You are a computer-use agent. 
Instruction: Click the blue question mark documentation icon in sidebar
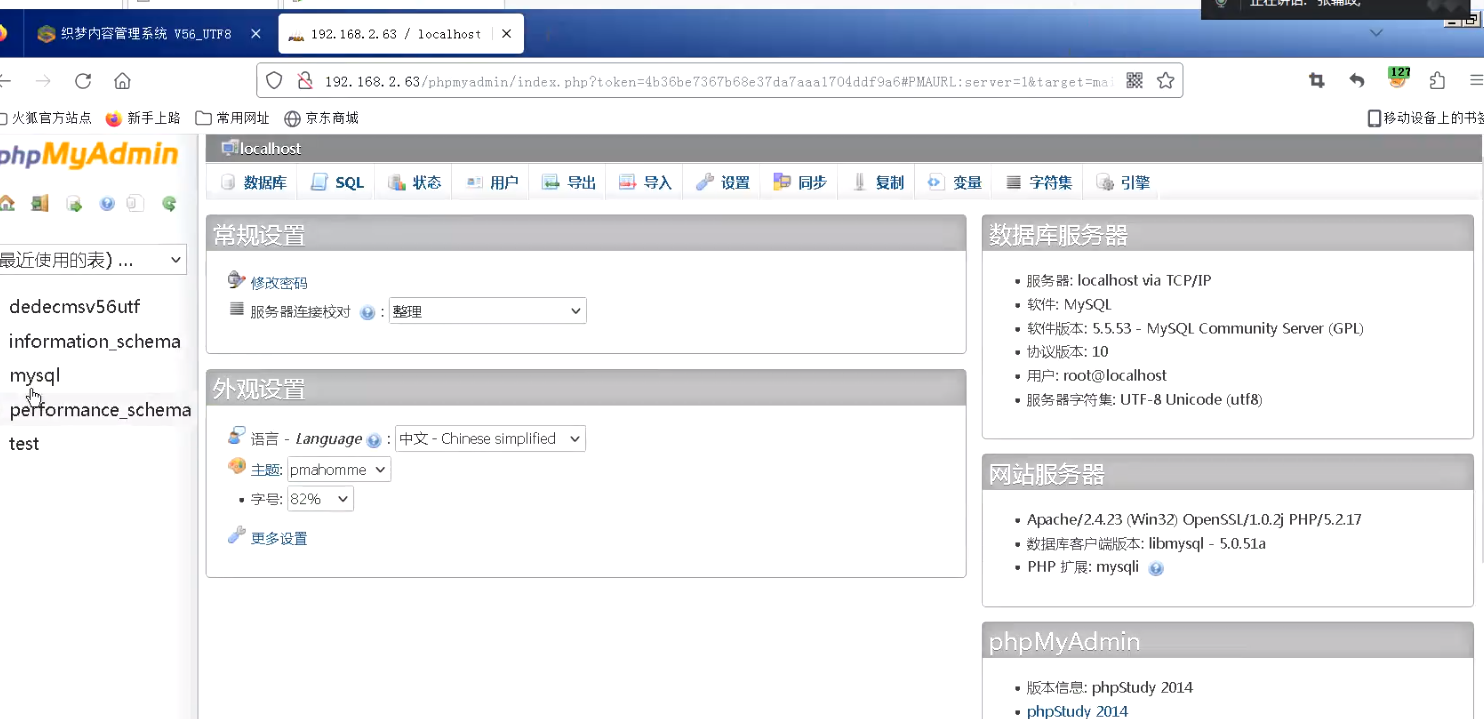[x=107, y=204]
